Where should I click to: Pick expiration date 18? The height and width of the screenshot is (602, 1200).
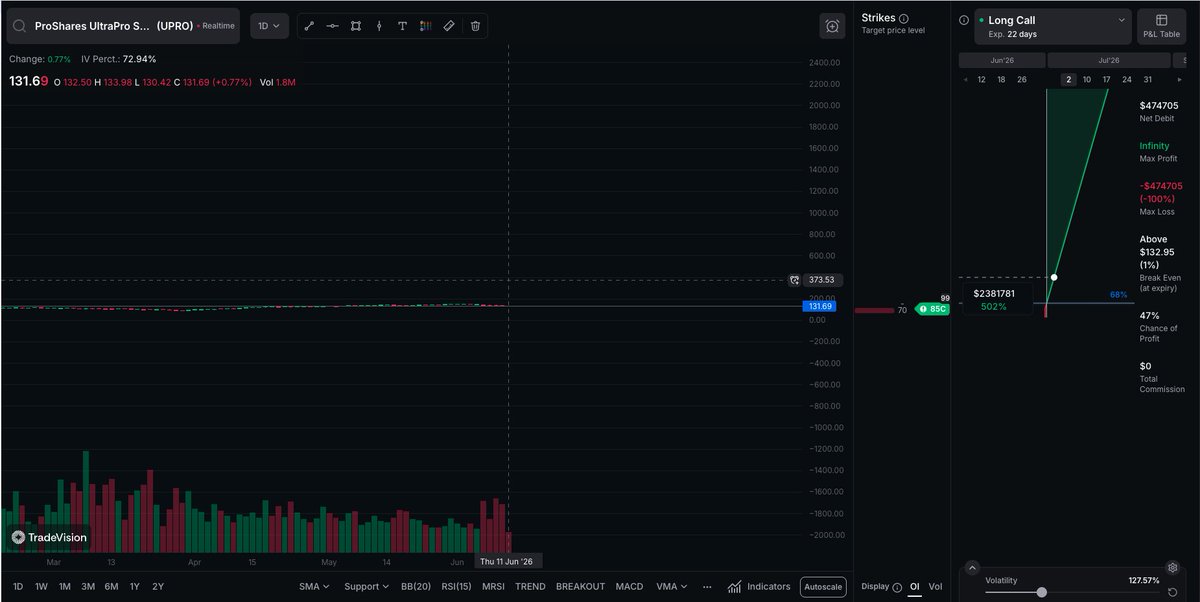pyautogui.click(x=1001, y=79)
